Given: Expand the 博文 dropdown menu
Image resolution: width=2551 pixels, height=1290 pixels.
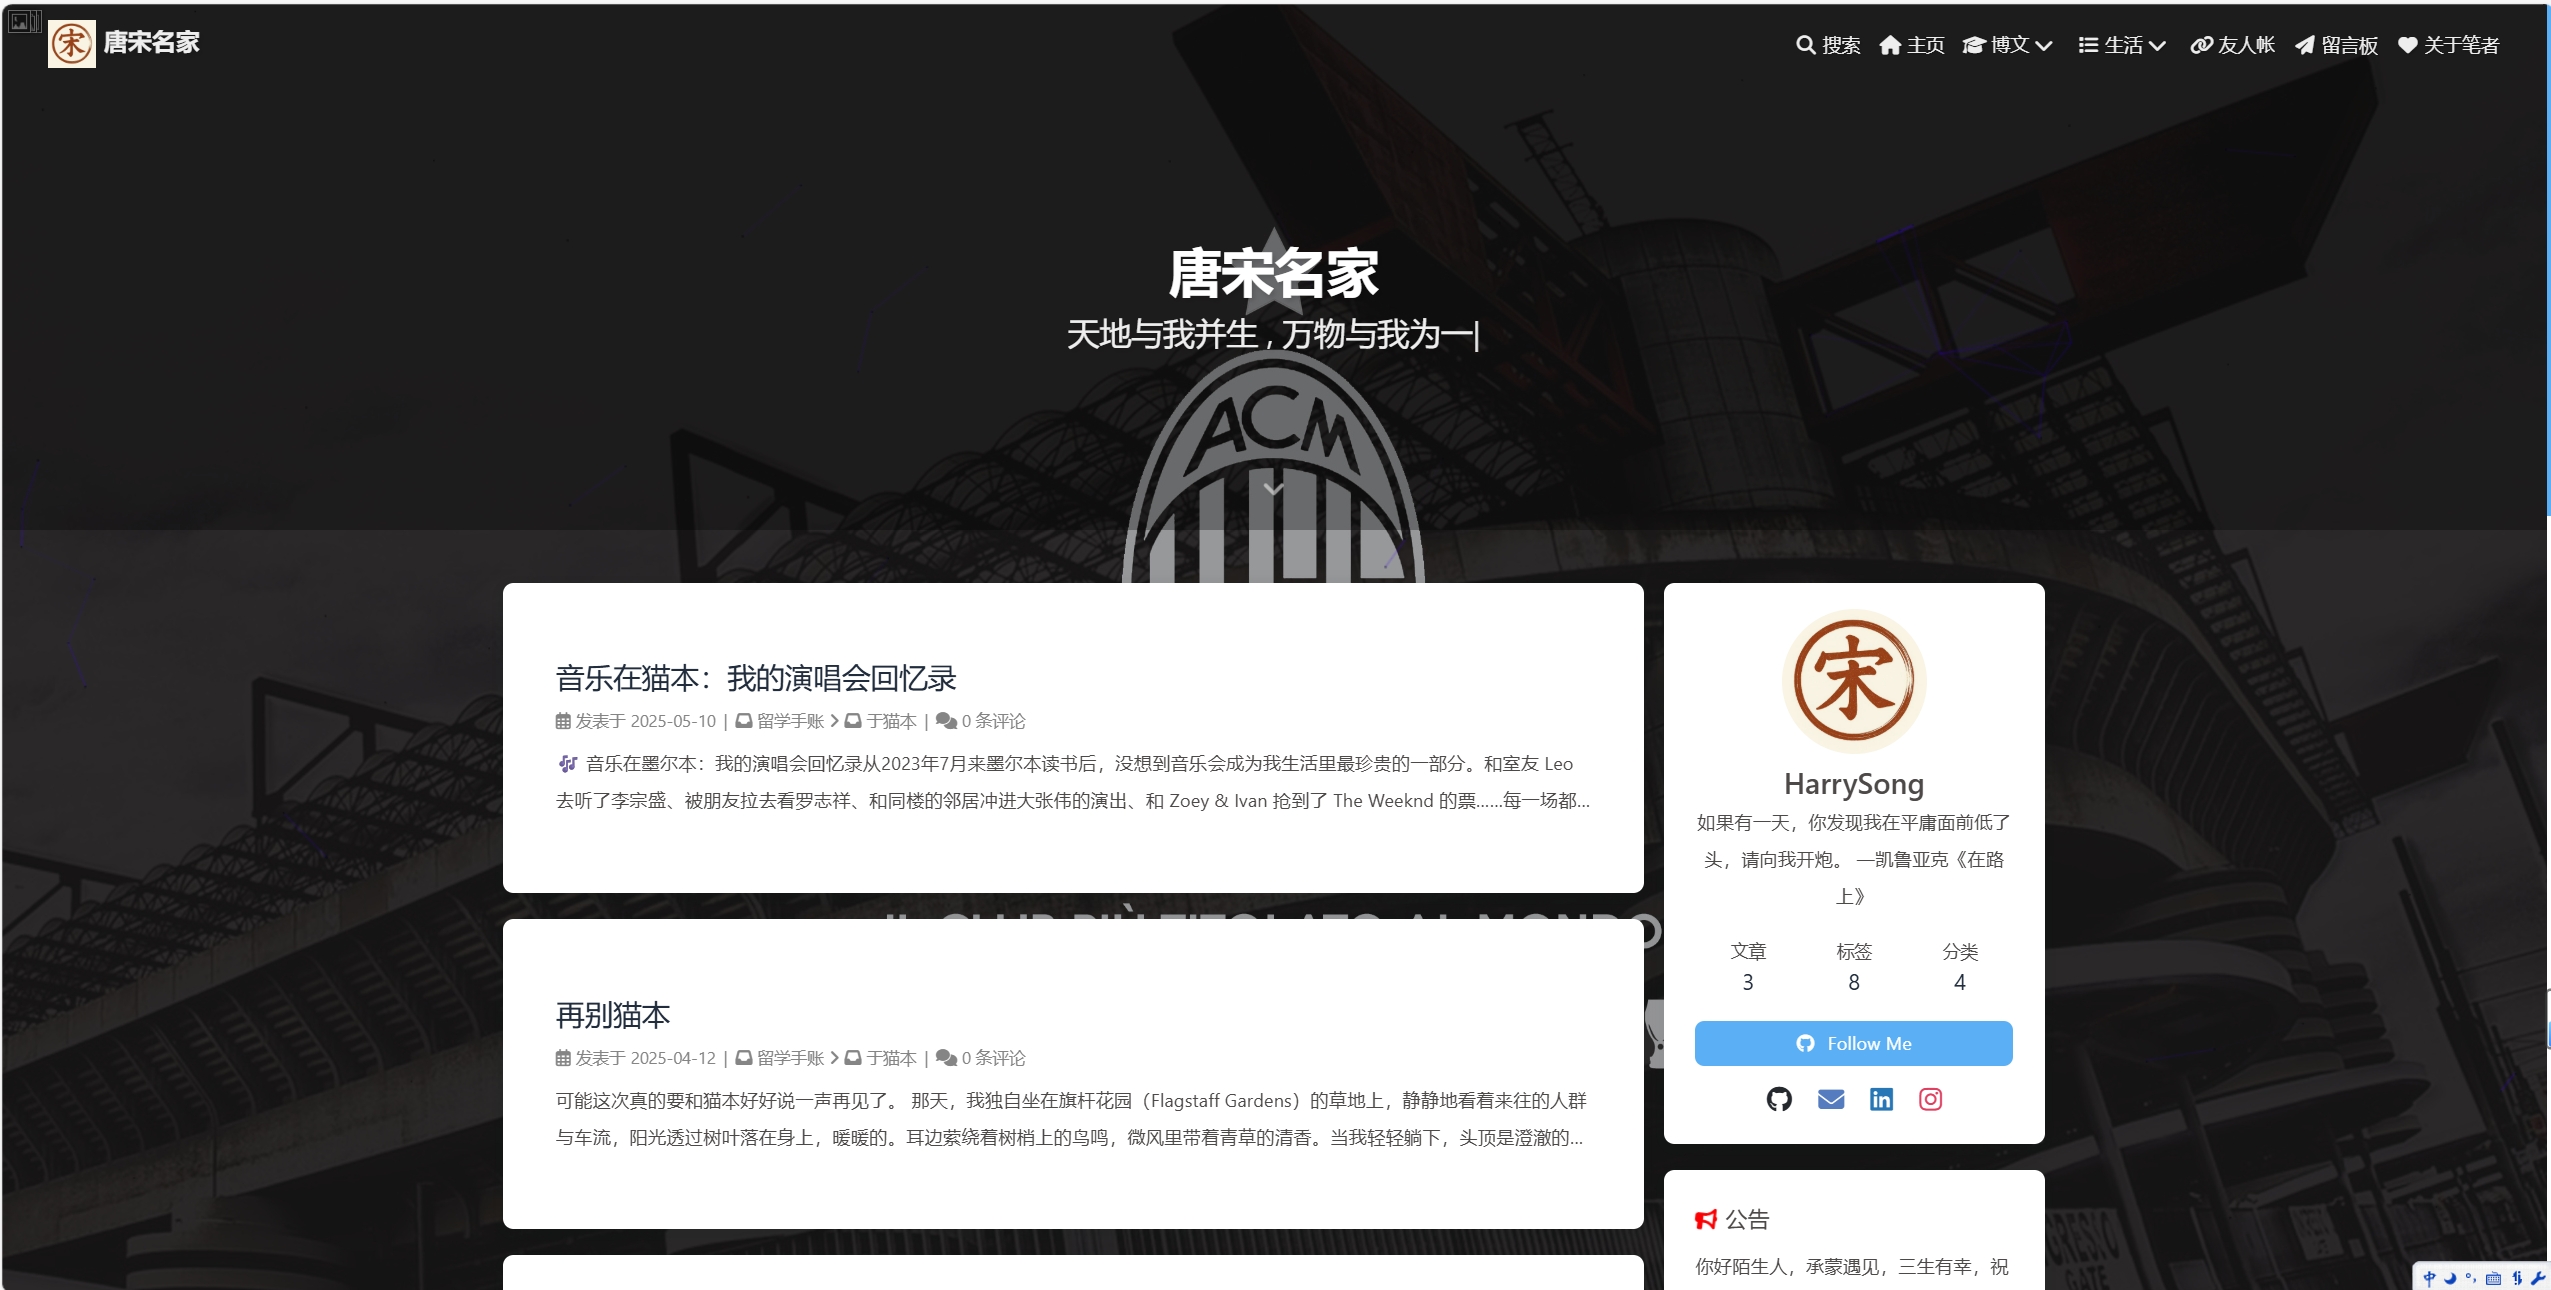Looking at the screenshot, I should [2007, 45].
